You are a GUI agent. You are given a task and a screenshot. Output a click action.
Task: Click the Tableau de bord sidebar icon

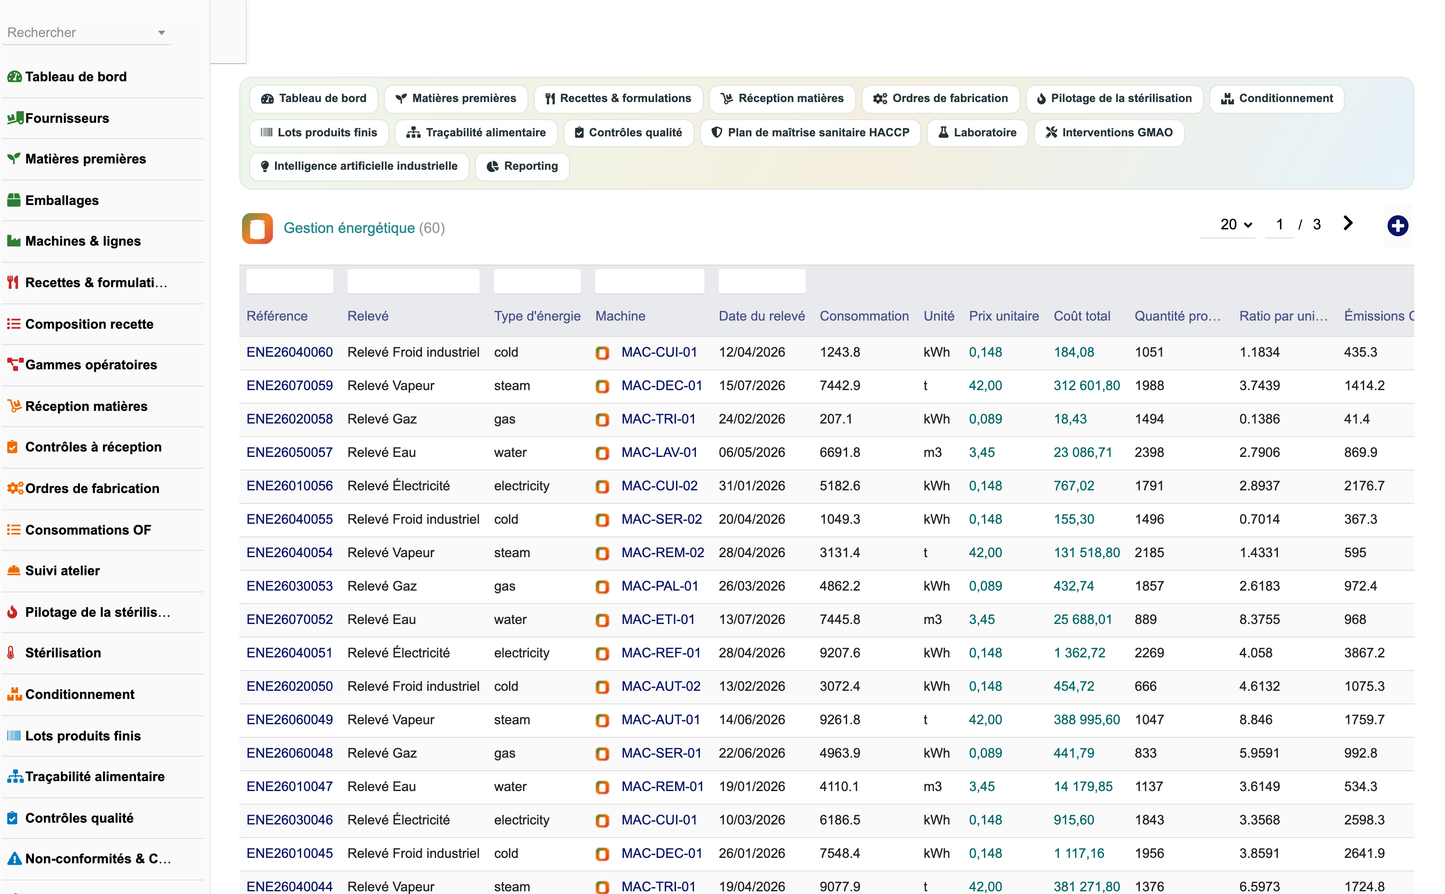pyautogui.click(x=14, y=77)
